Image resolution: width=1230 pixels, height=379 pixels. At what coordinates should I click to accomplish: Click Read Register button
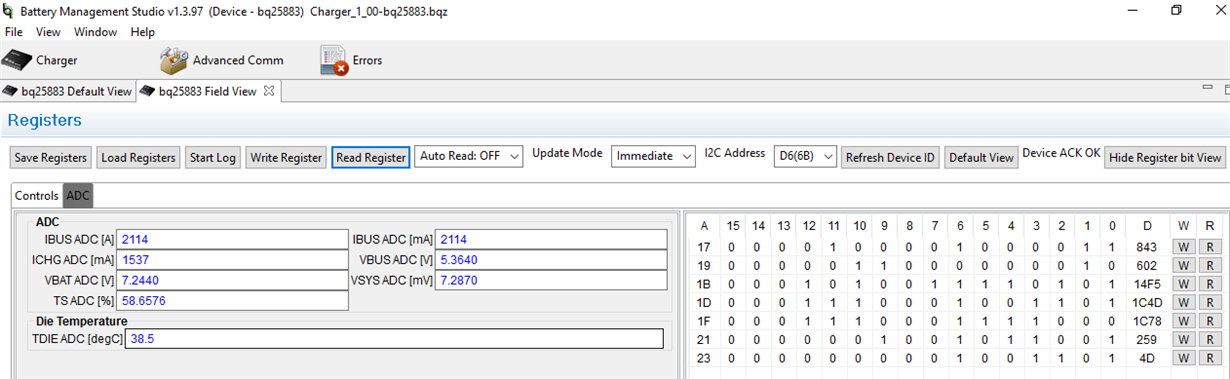pyautogui.click(x=371, y=157)
